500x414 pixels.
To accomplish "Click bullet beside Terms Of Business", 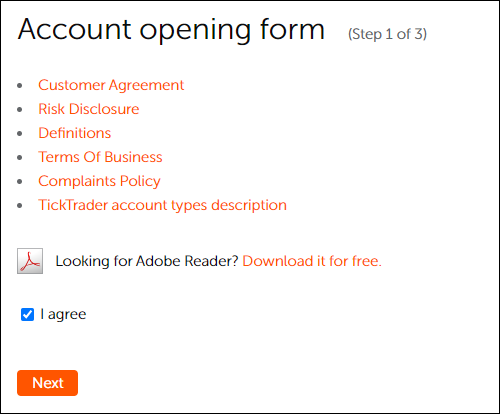I will (20, 158).
